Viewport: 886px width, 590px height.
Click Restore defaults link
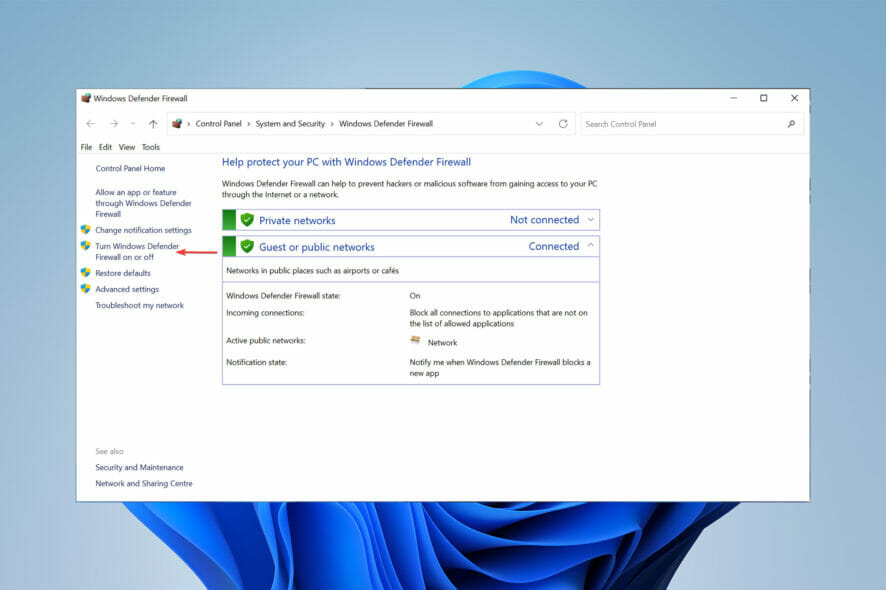click(123, 273)
